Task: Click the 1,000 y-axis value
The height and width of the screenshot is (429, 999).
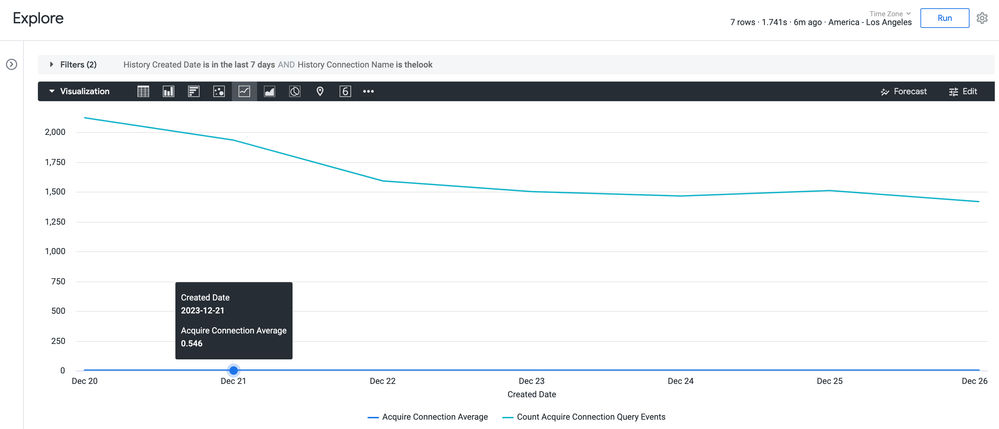Action: pos(54,252)
